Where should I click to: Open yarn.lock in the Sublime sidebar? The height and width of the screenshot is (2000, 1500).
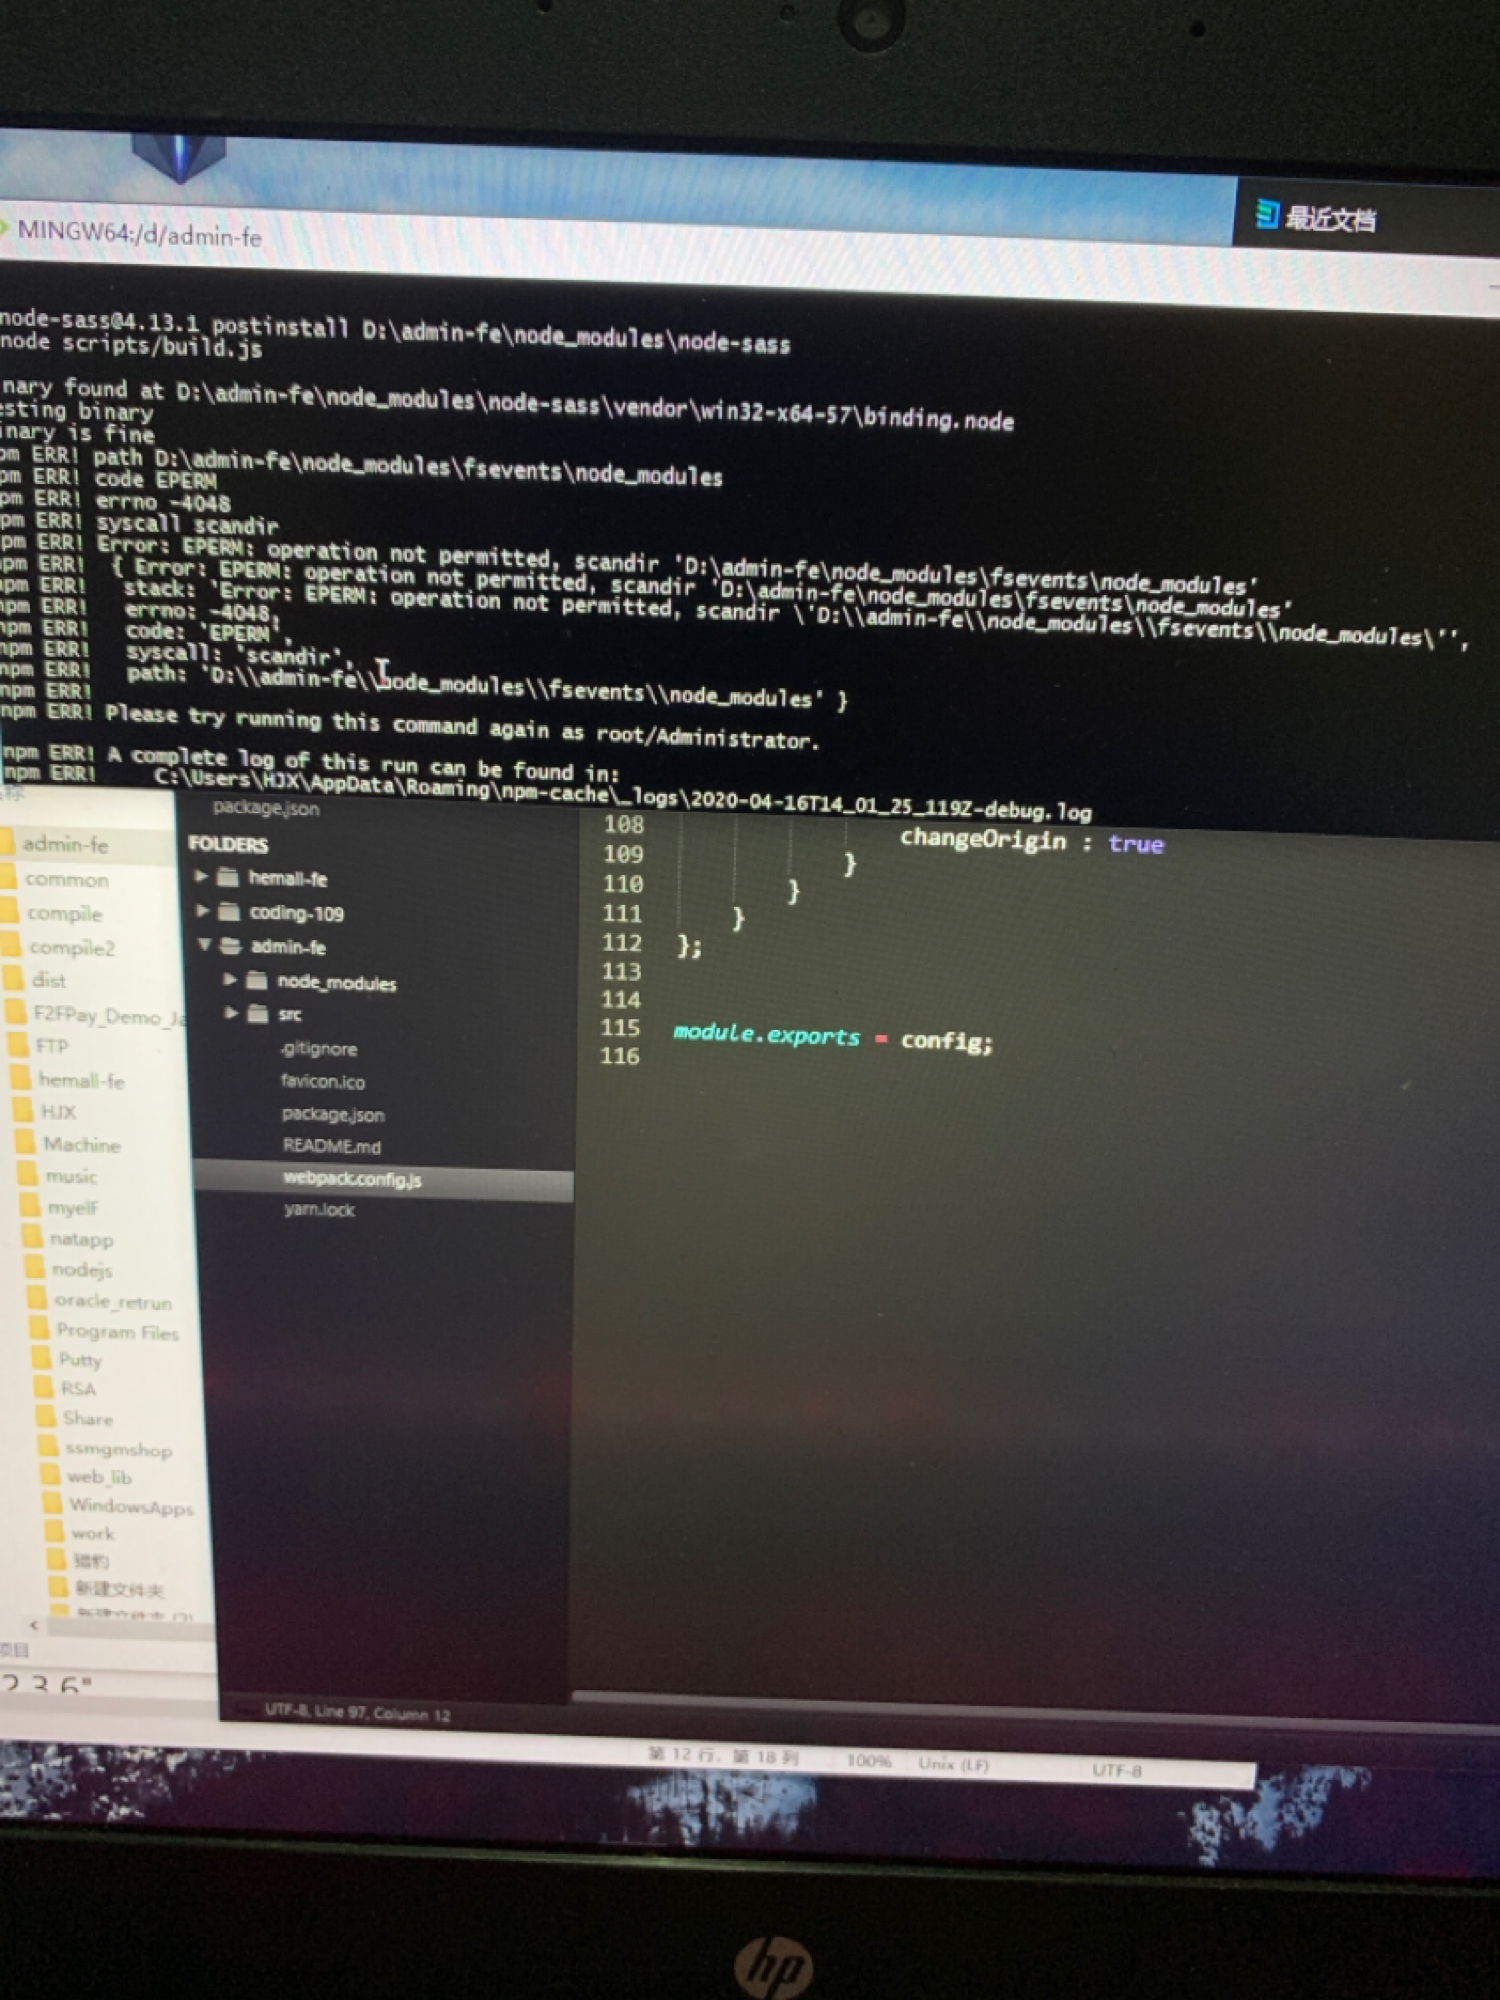pyautogui.click(x=319, y=1210)
